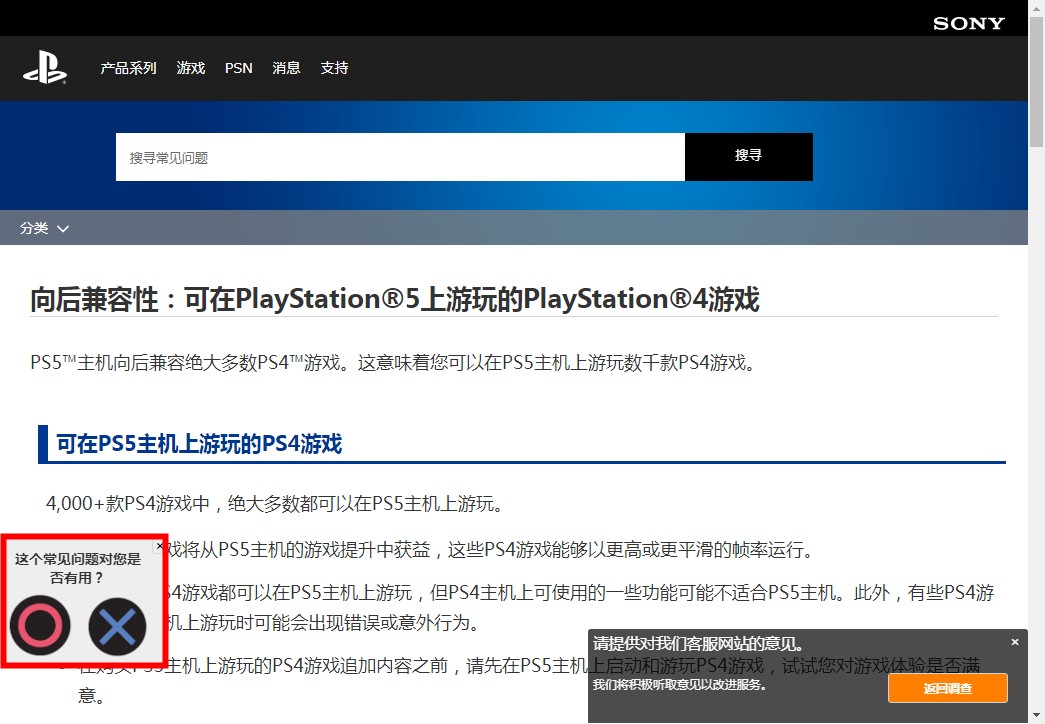Focus the 搜寻常见问题 search field

(401, 157)
